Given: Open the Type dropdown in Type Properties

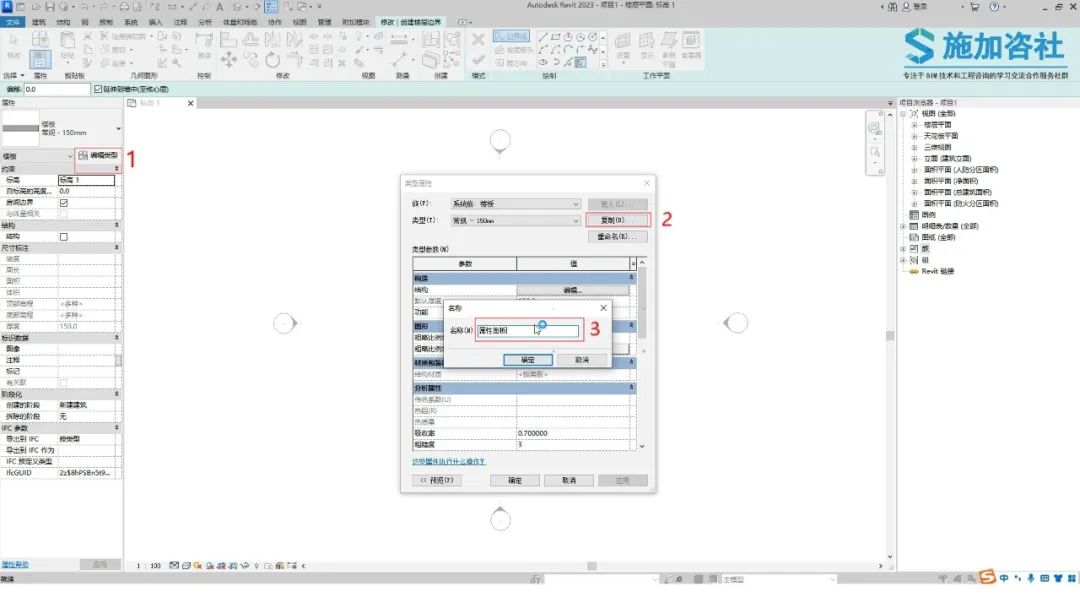Looking at the screenshot, I should pos(515,220).
